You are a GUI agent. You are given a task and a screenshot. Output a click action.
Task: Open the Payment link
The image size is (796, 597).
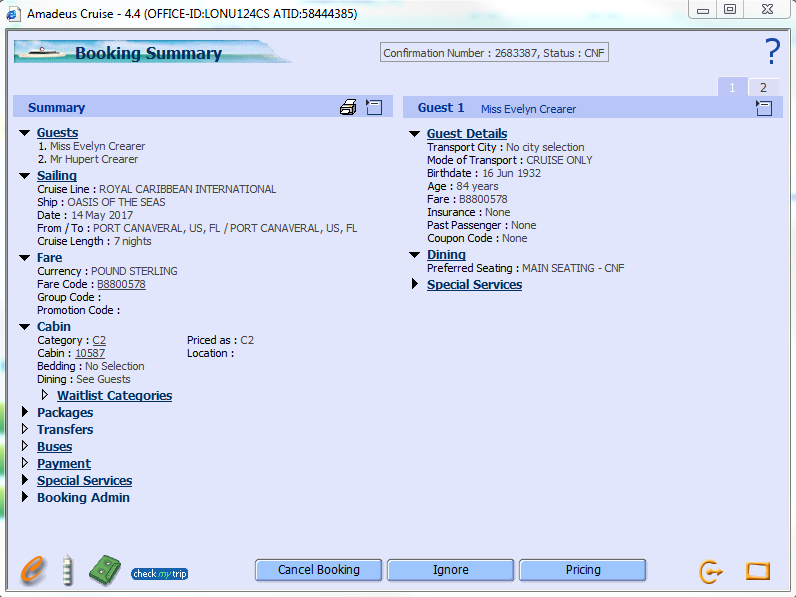pyautogui.click(x=64, y=463)
